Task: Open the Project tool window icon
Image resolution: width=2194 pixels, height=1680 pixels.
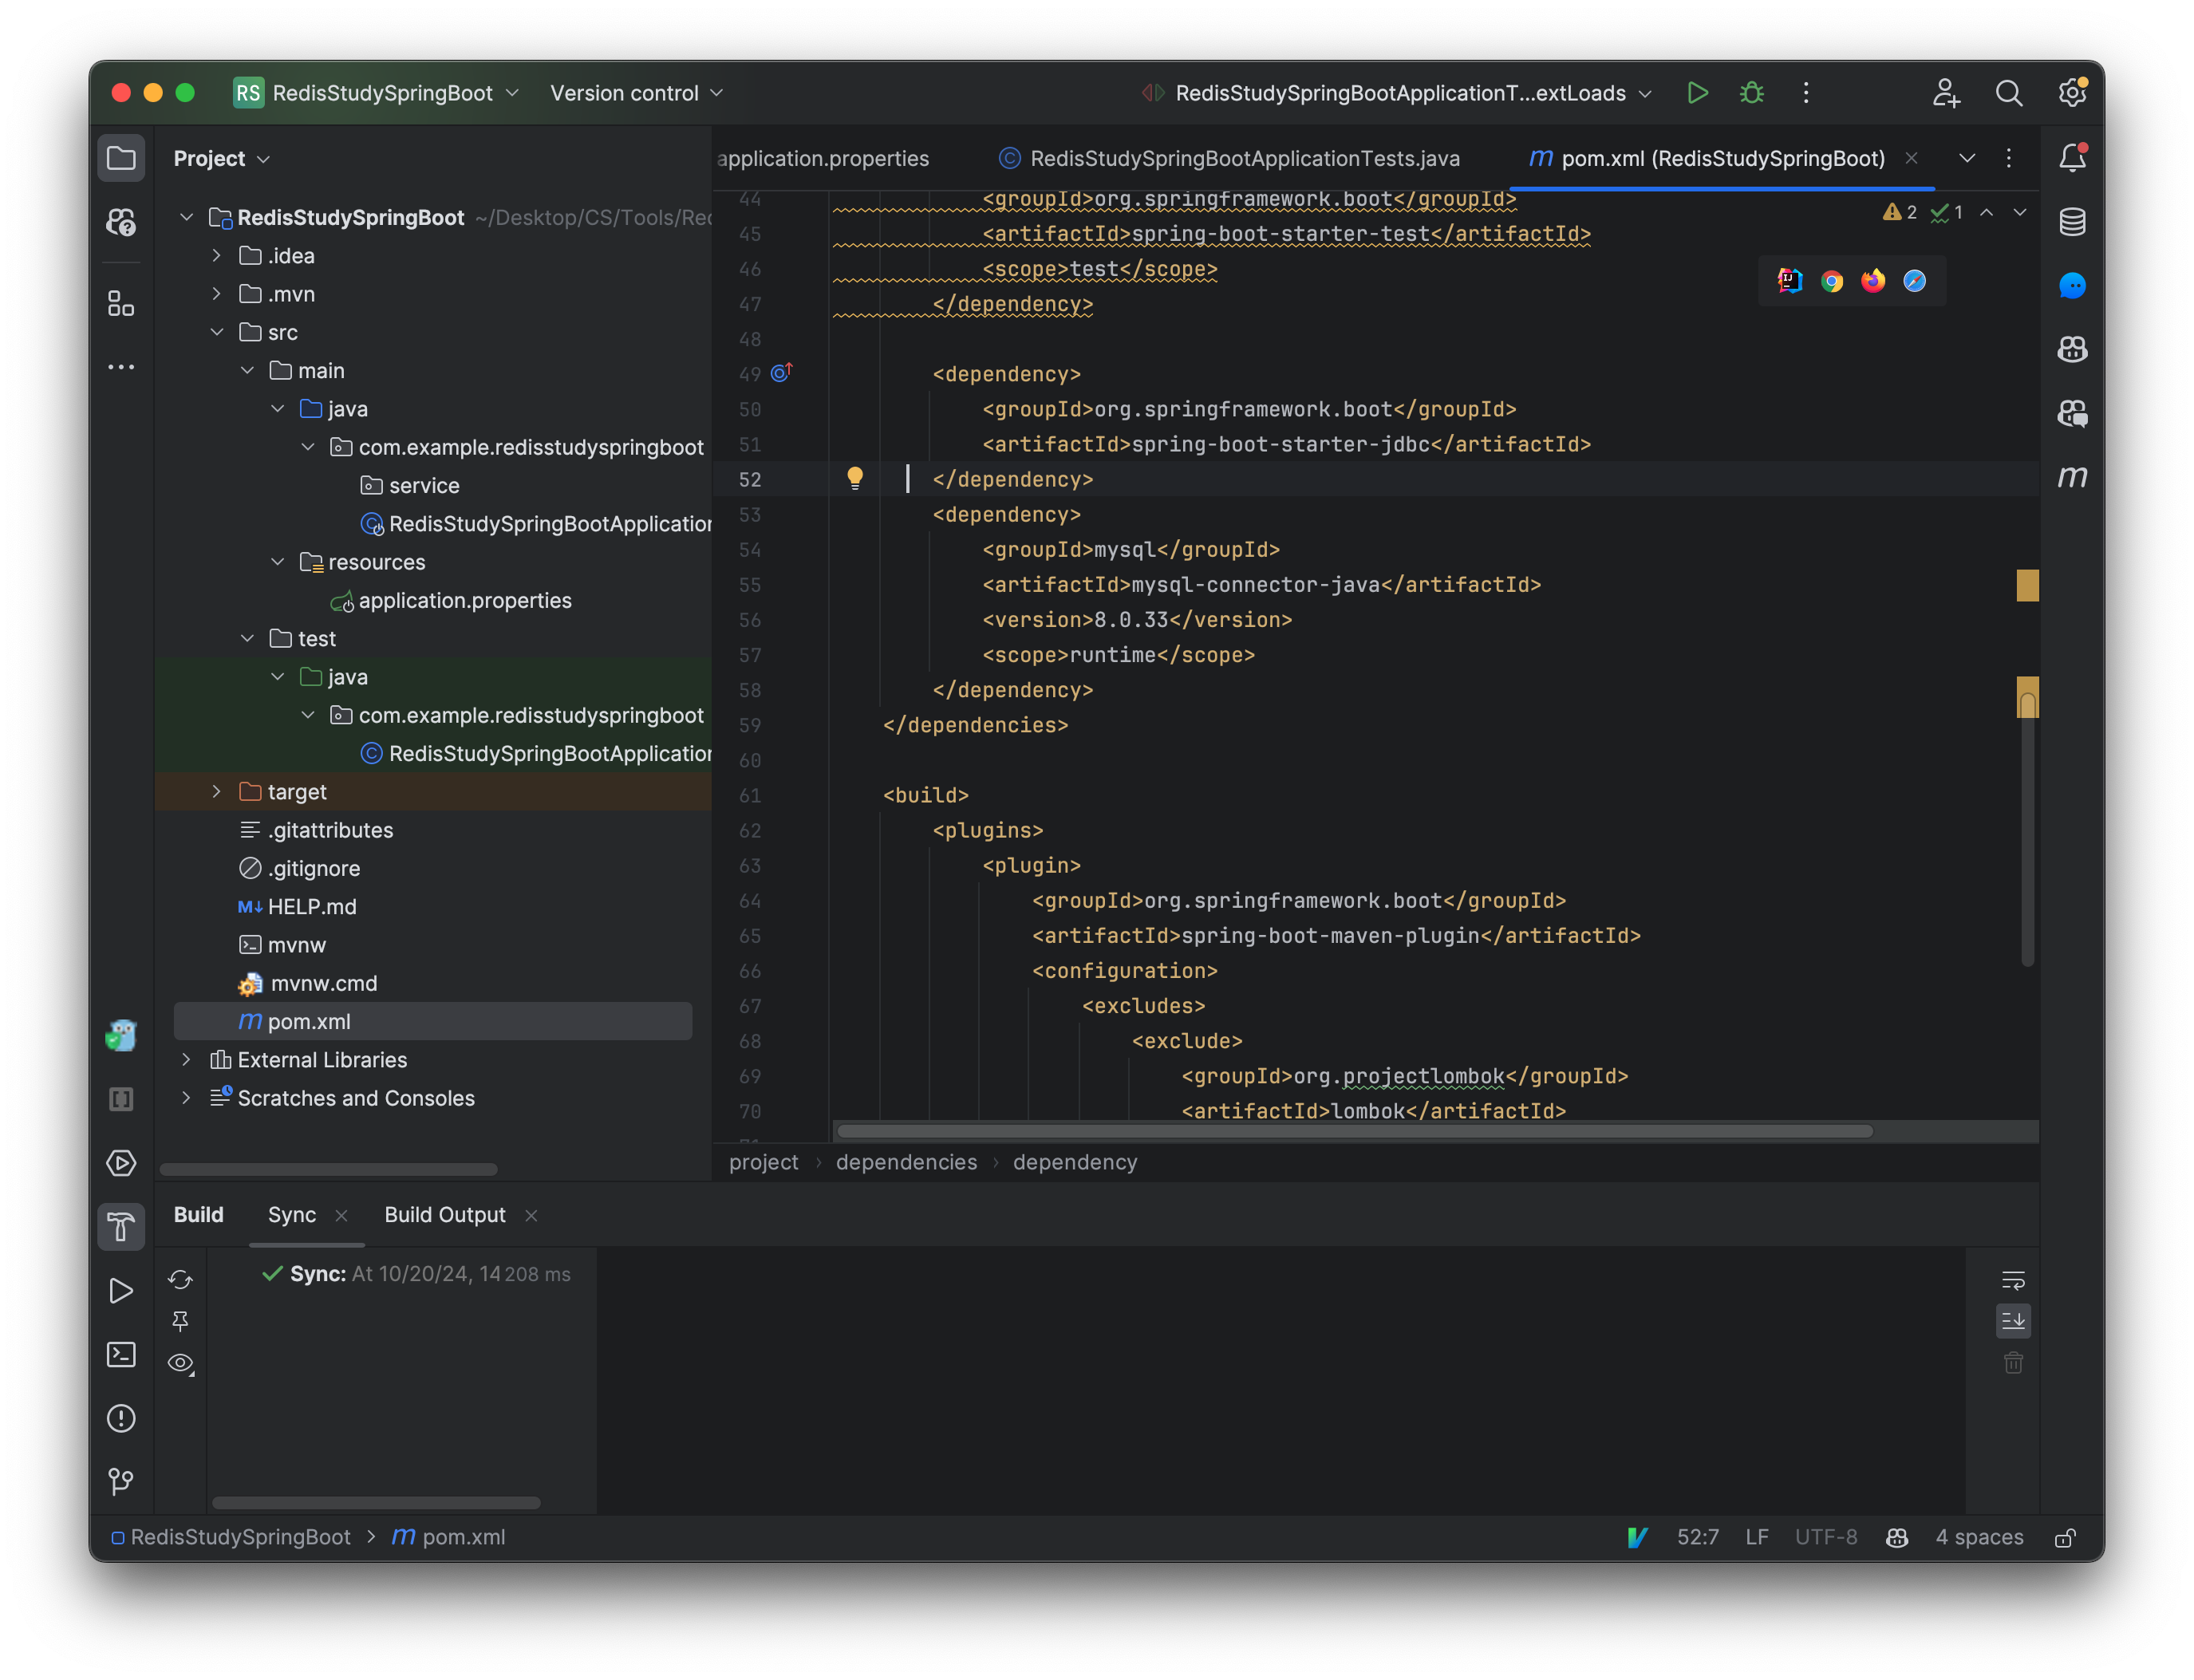Action: (121, 158)
